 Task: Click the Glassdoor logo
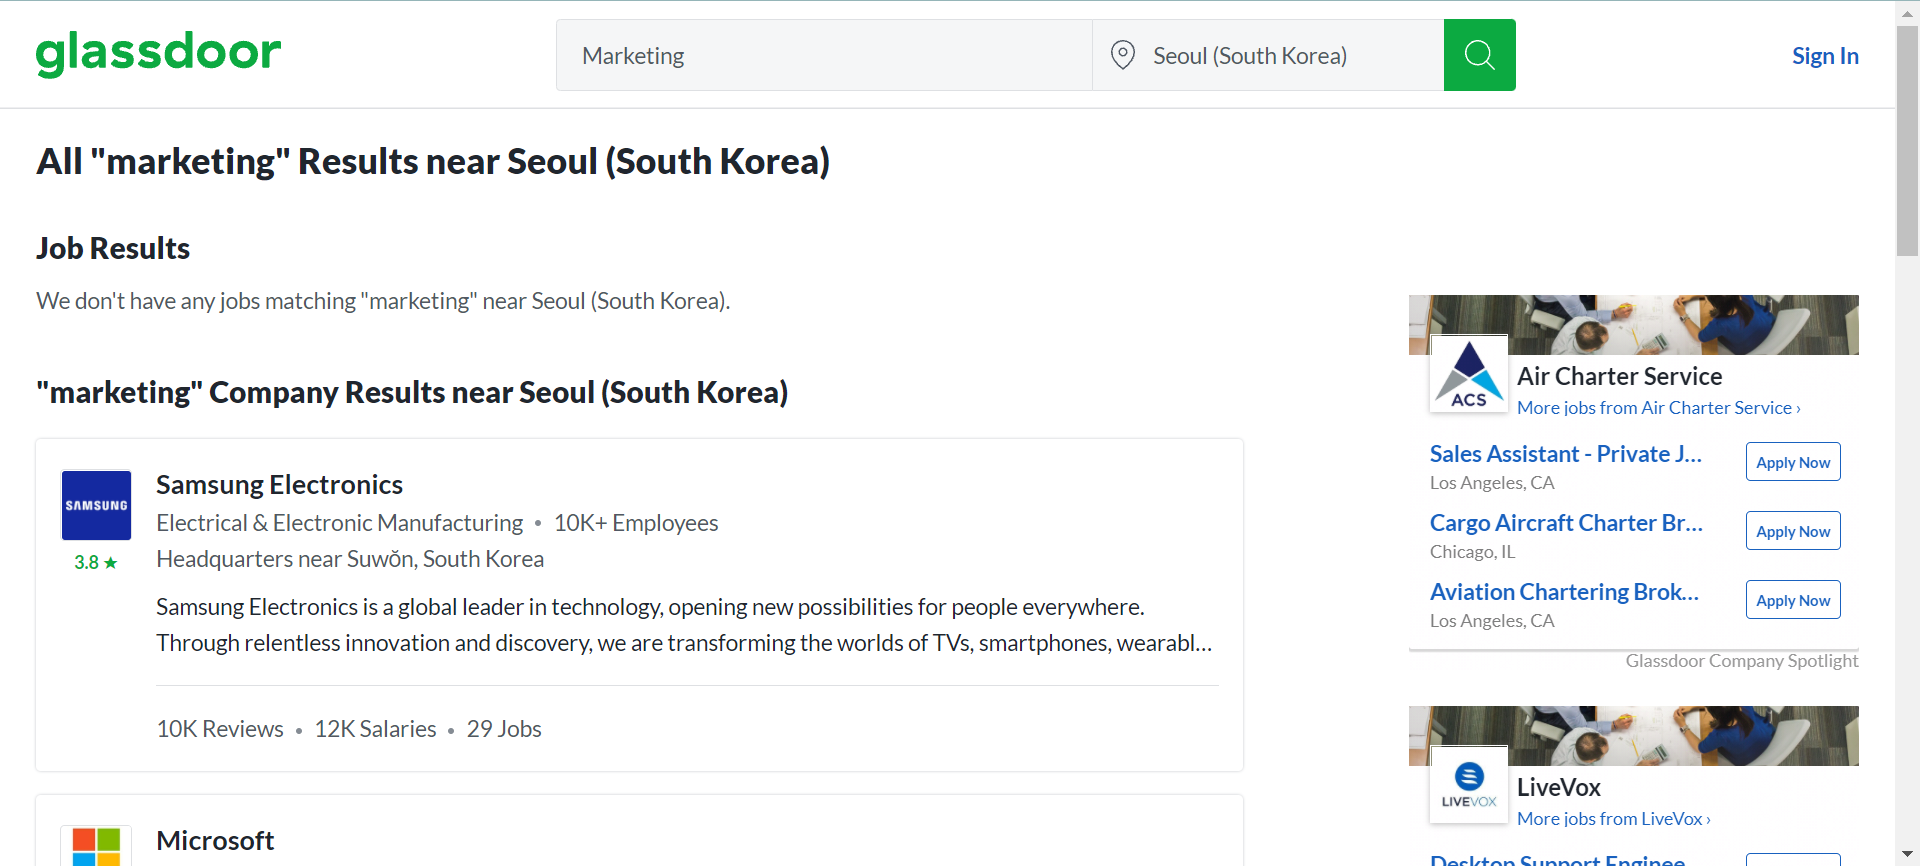pyautogui.click(x=159, y=53)
